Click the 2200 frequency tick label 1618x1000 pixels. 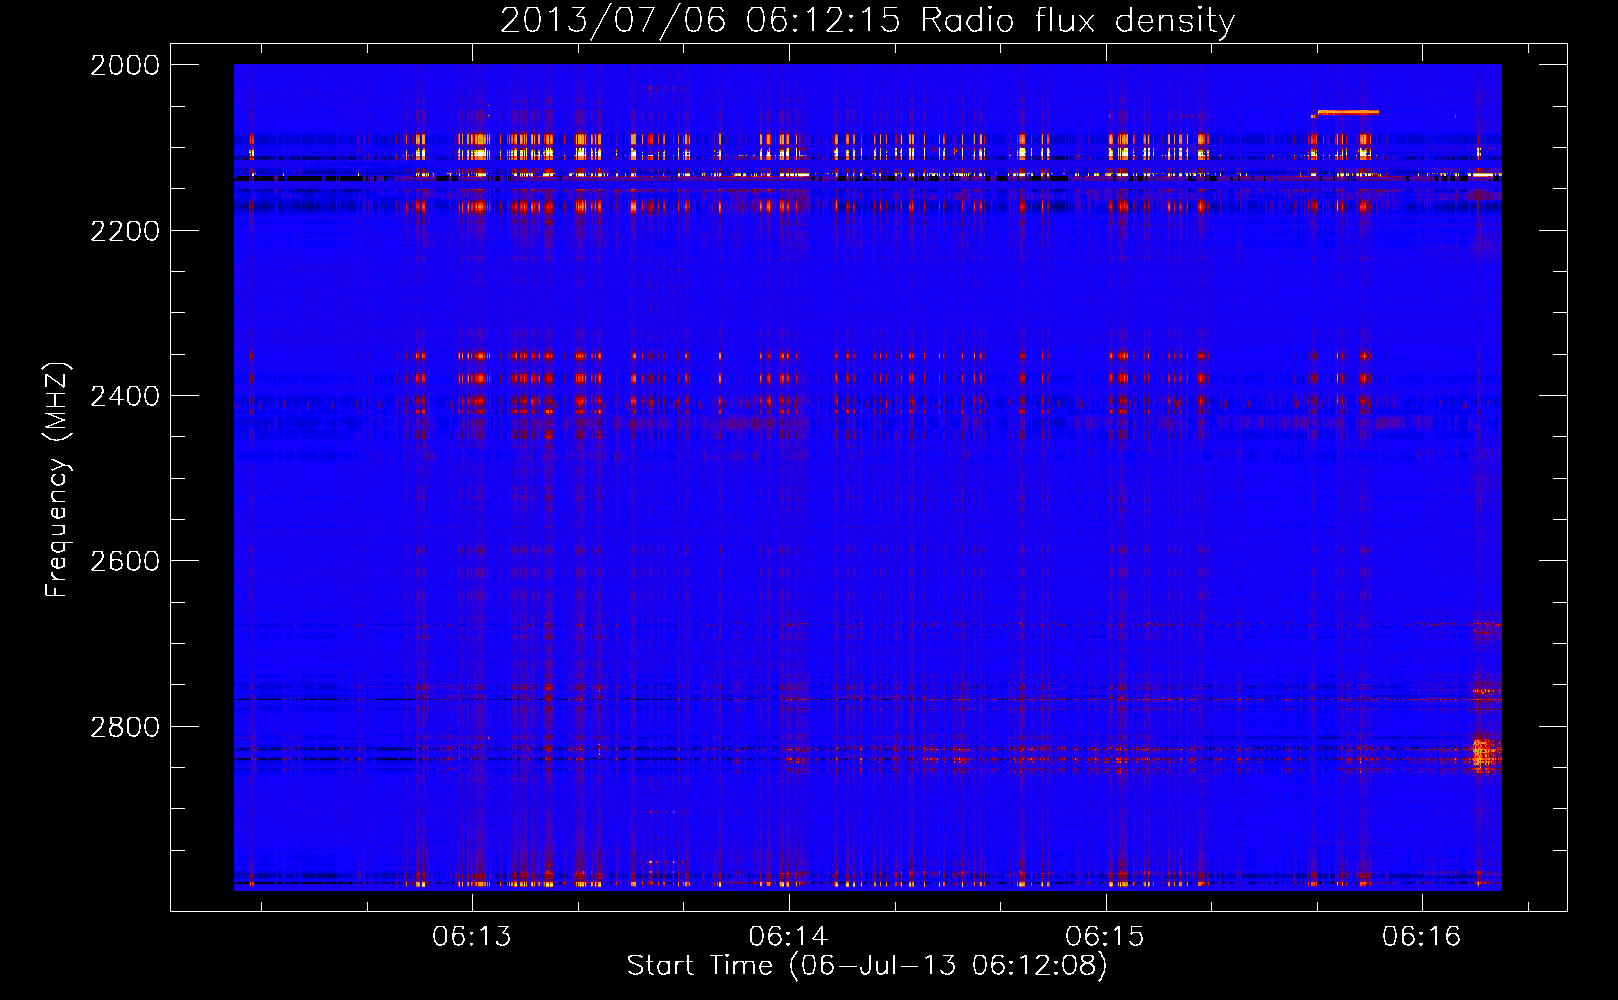[x=125, y=231]
